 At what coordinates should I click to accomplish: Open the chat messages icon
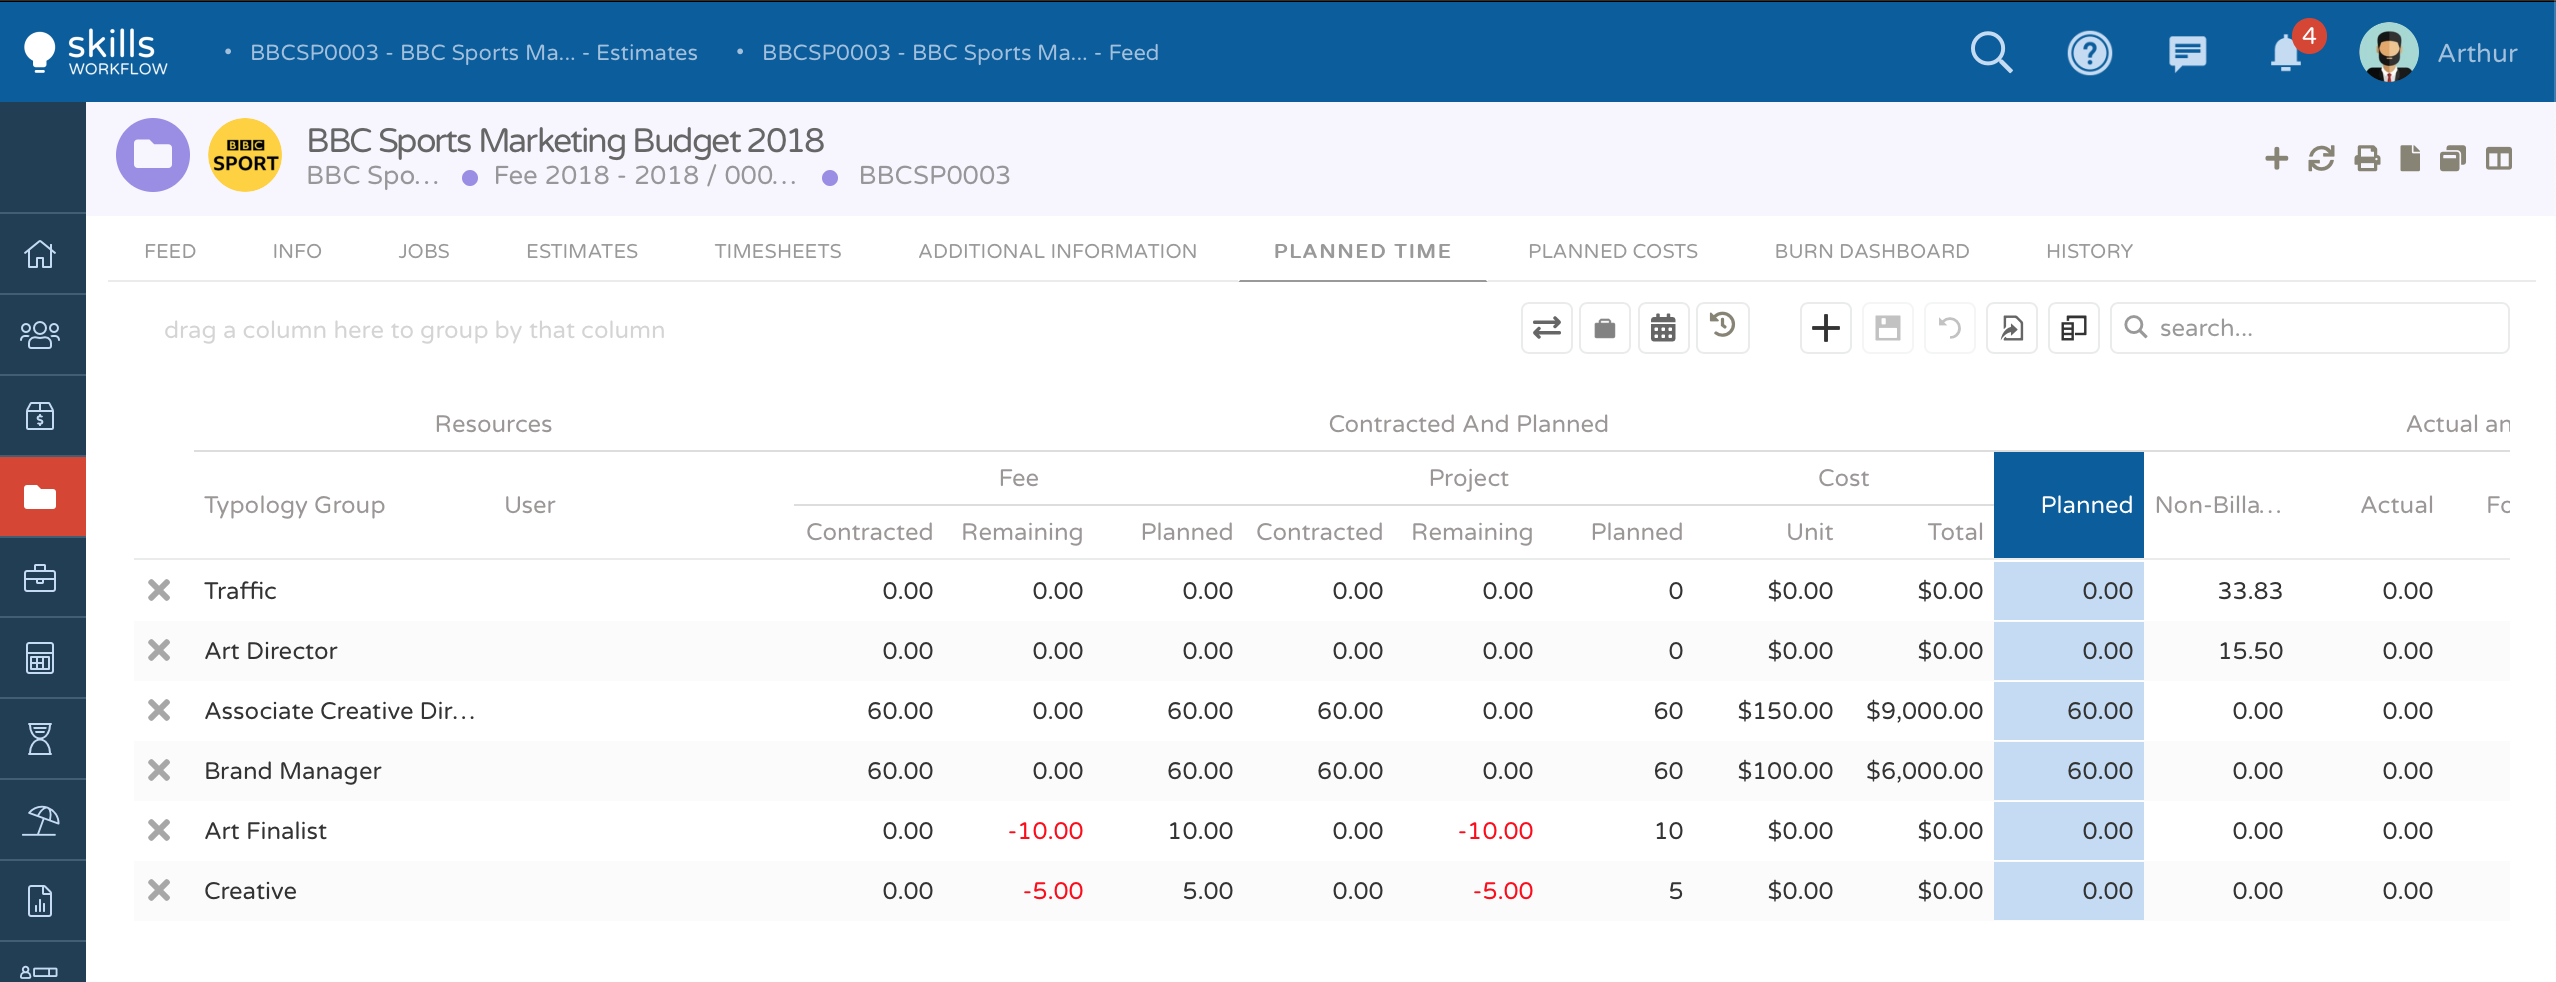[2187, 52]
